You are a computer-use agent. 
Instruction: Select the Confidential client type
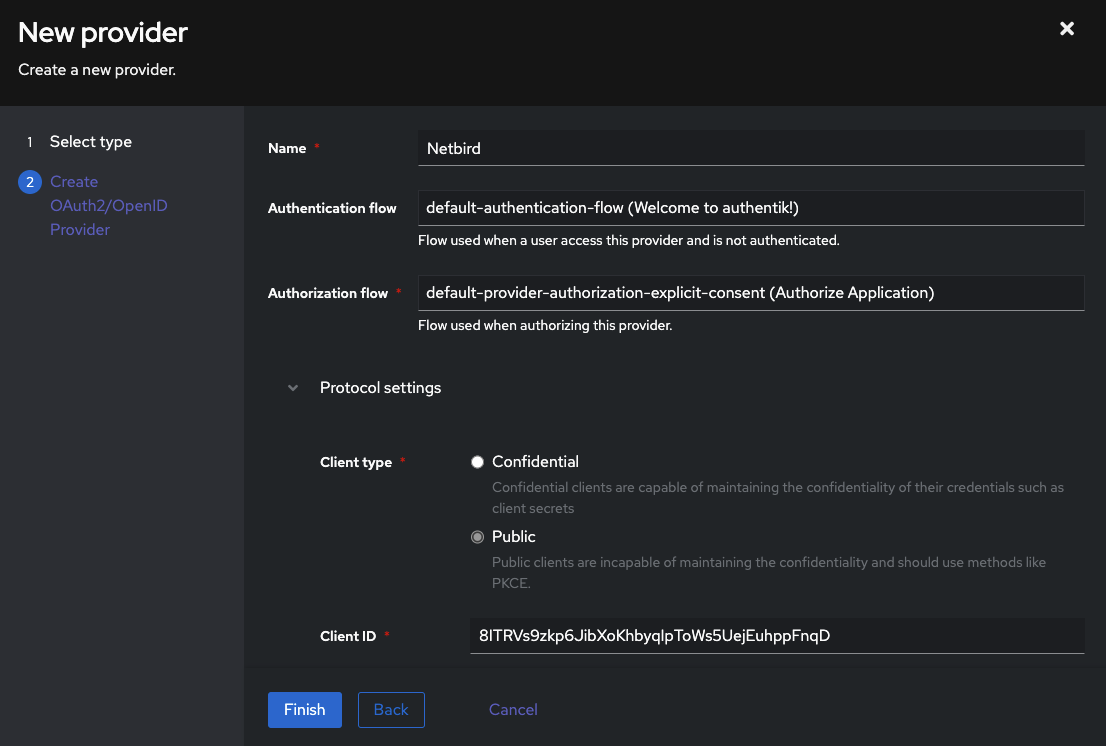pyautogui.click(x=477, y=461)
